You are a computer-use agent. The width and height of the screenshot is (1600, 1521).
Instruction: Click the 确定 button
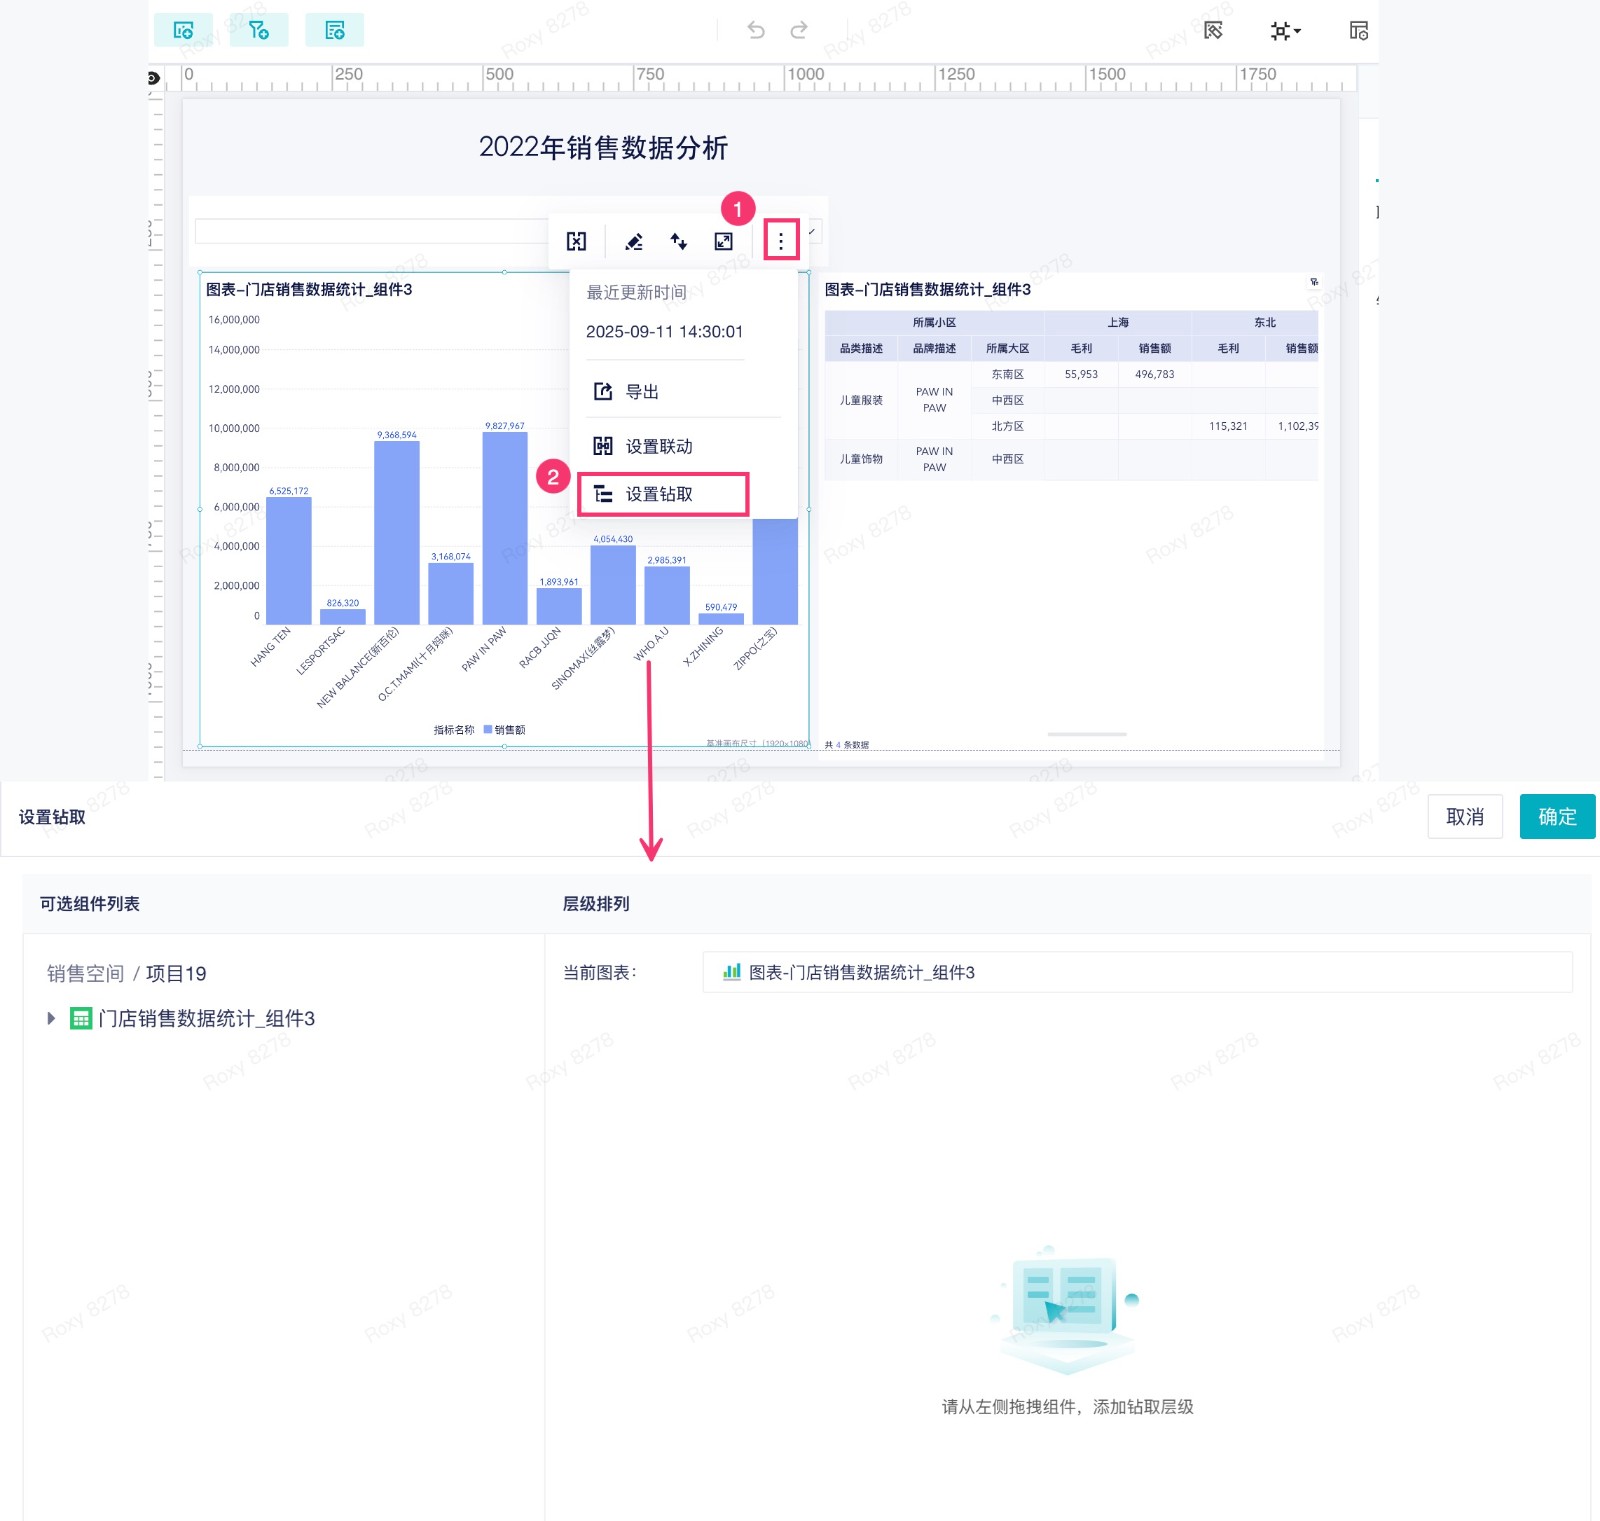click(1557, 817)
